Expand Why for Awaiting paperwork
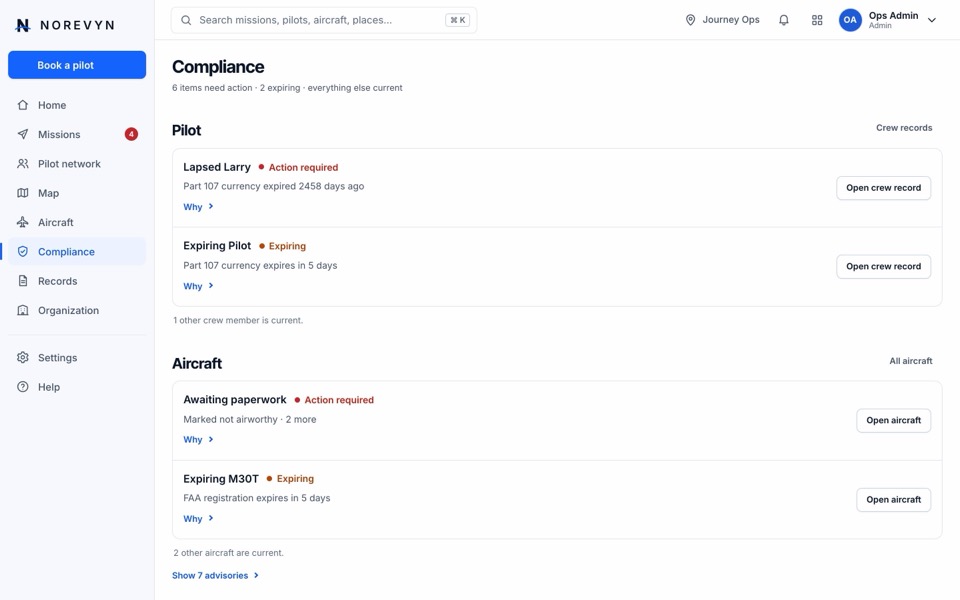 tap(198, 440)
